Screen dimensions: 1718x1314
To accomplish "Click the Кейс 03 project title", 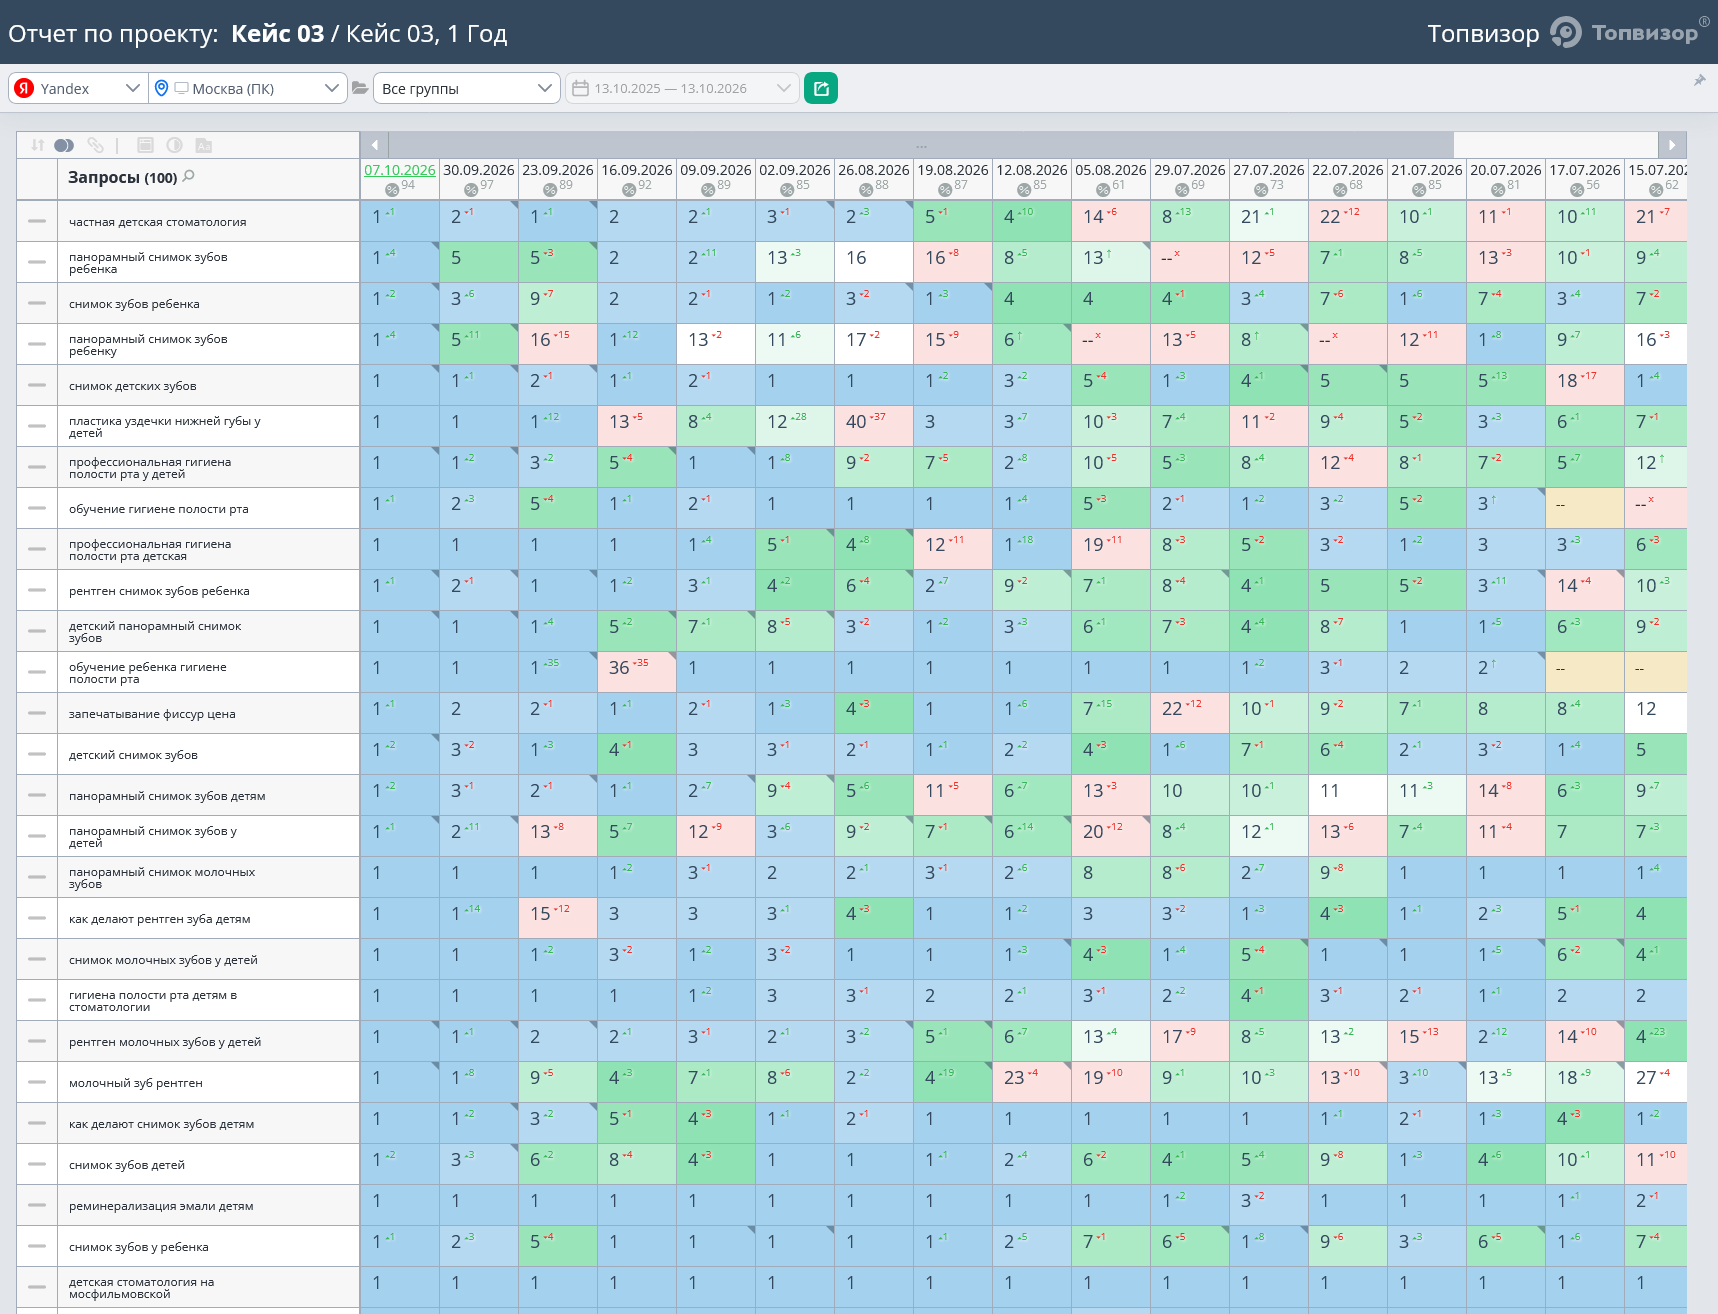I will (278, 33).
